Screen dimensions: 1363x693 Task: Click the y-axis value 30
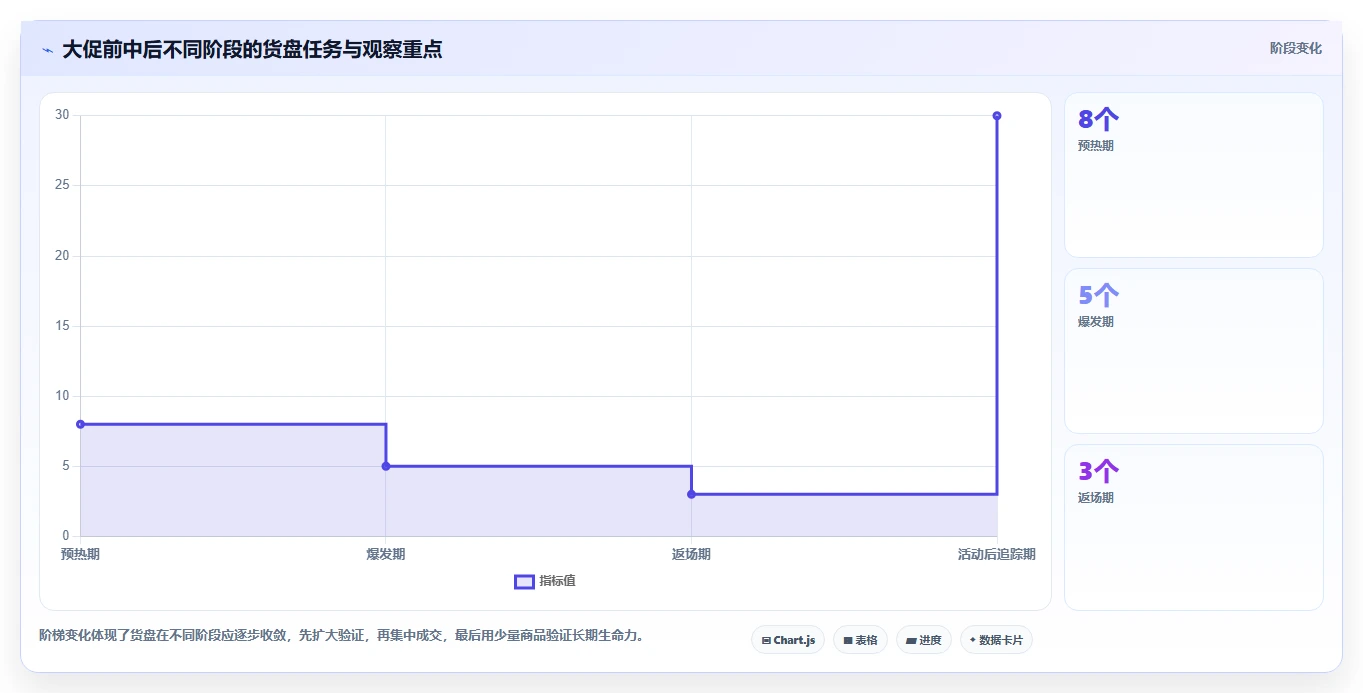[x=62, y=115]
